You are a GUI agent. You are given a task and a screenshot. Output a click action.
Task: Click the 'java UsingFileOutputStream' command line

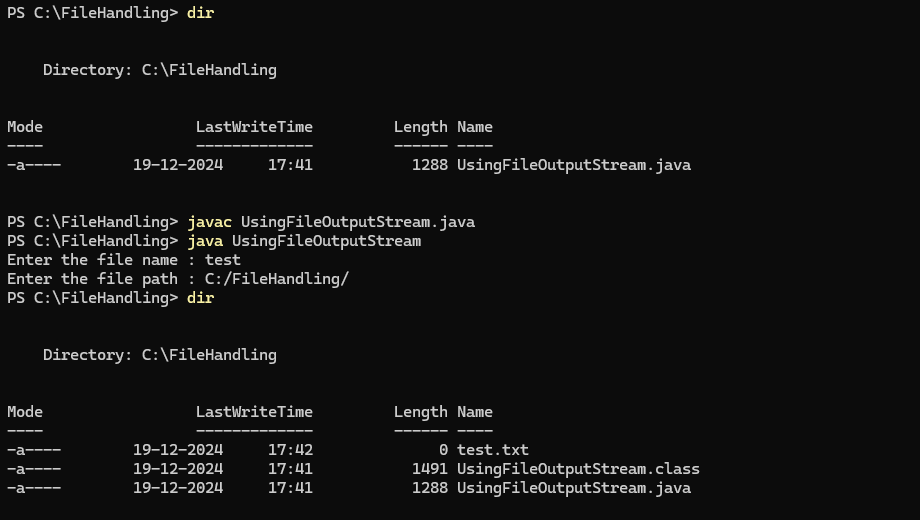coord(303,241)
